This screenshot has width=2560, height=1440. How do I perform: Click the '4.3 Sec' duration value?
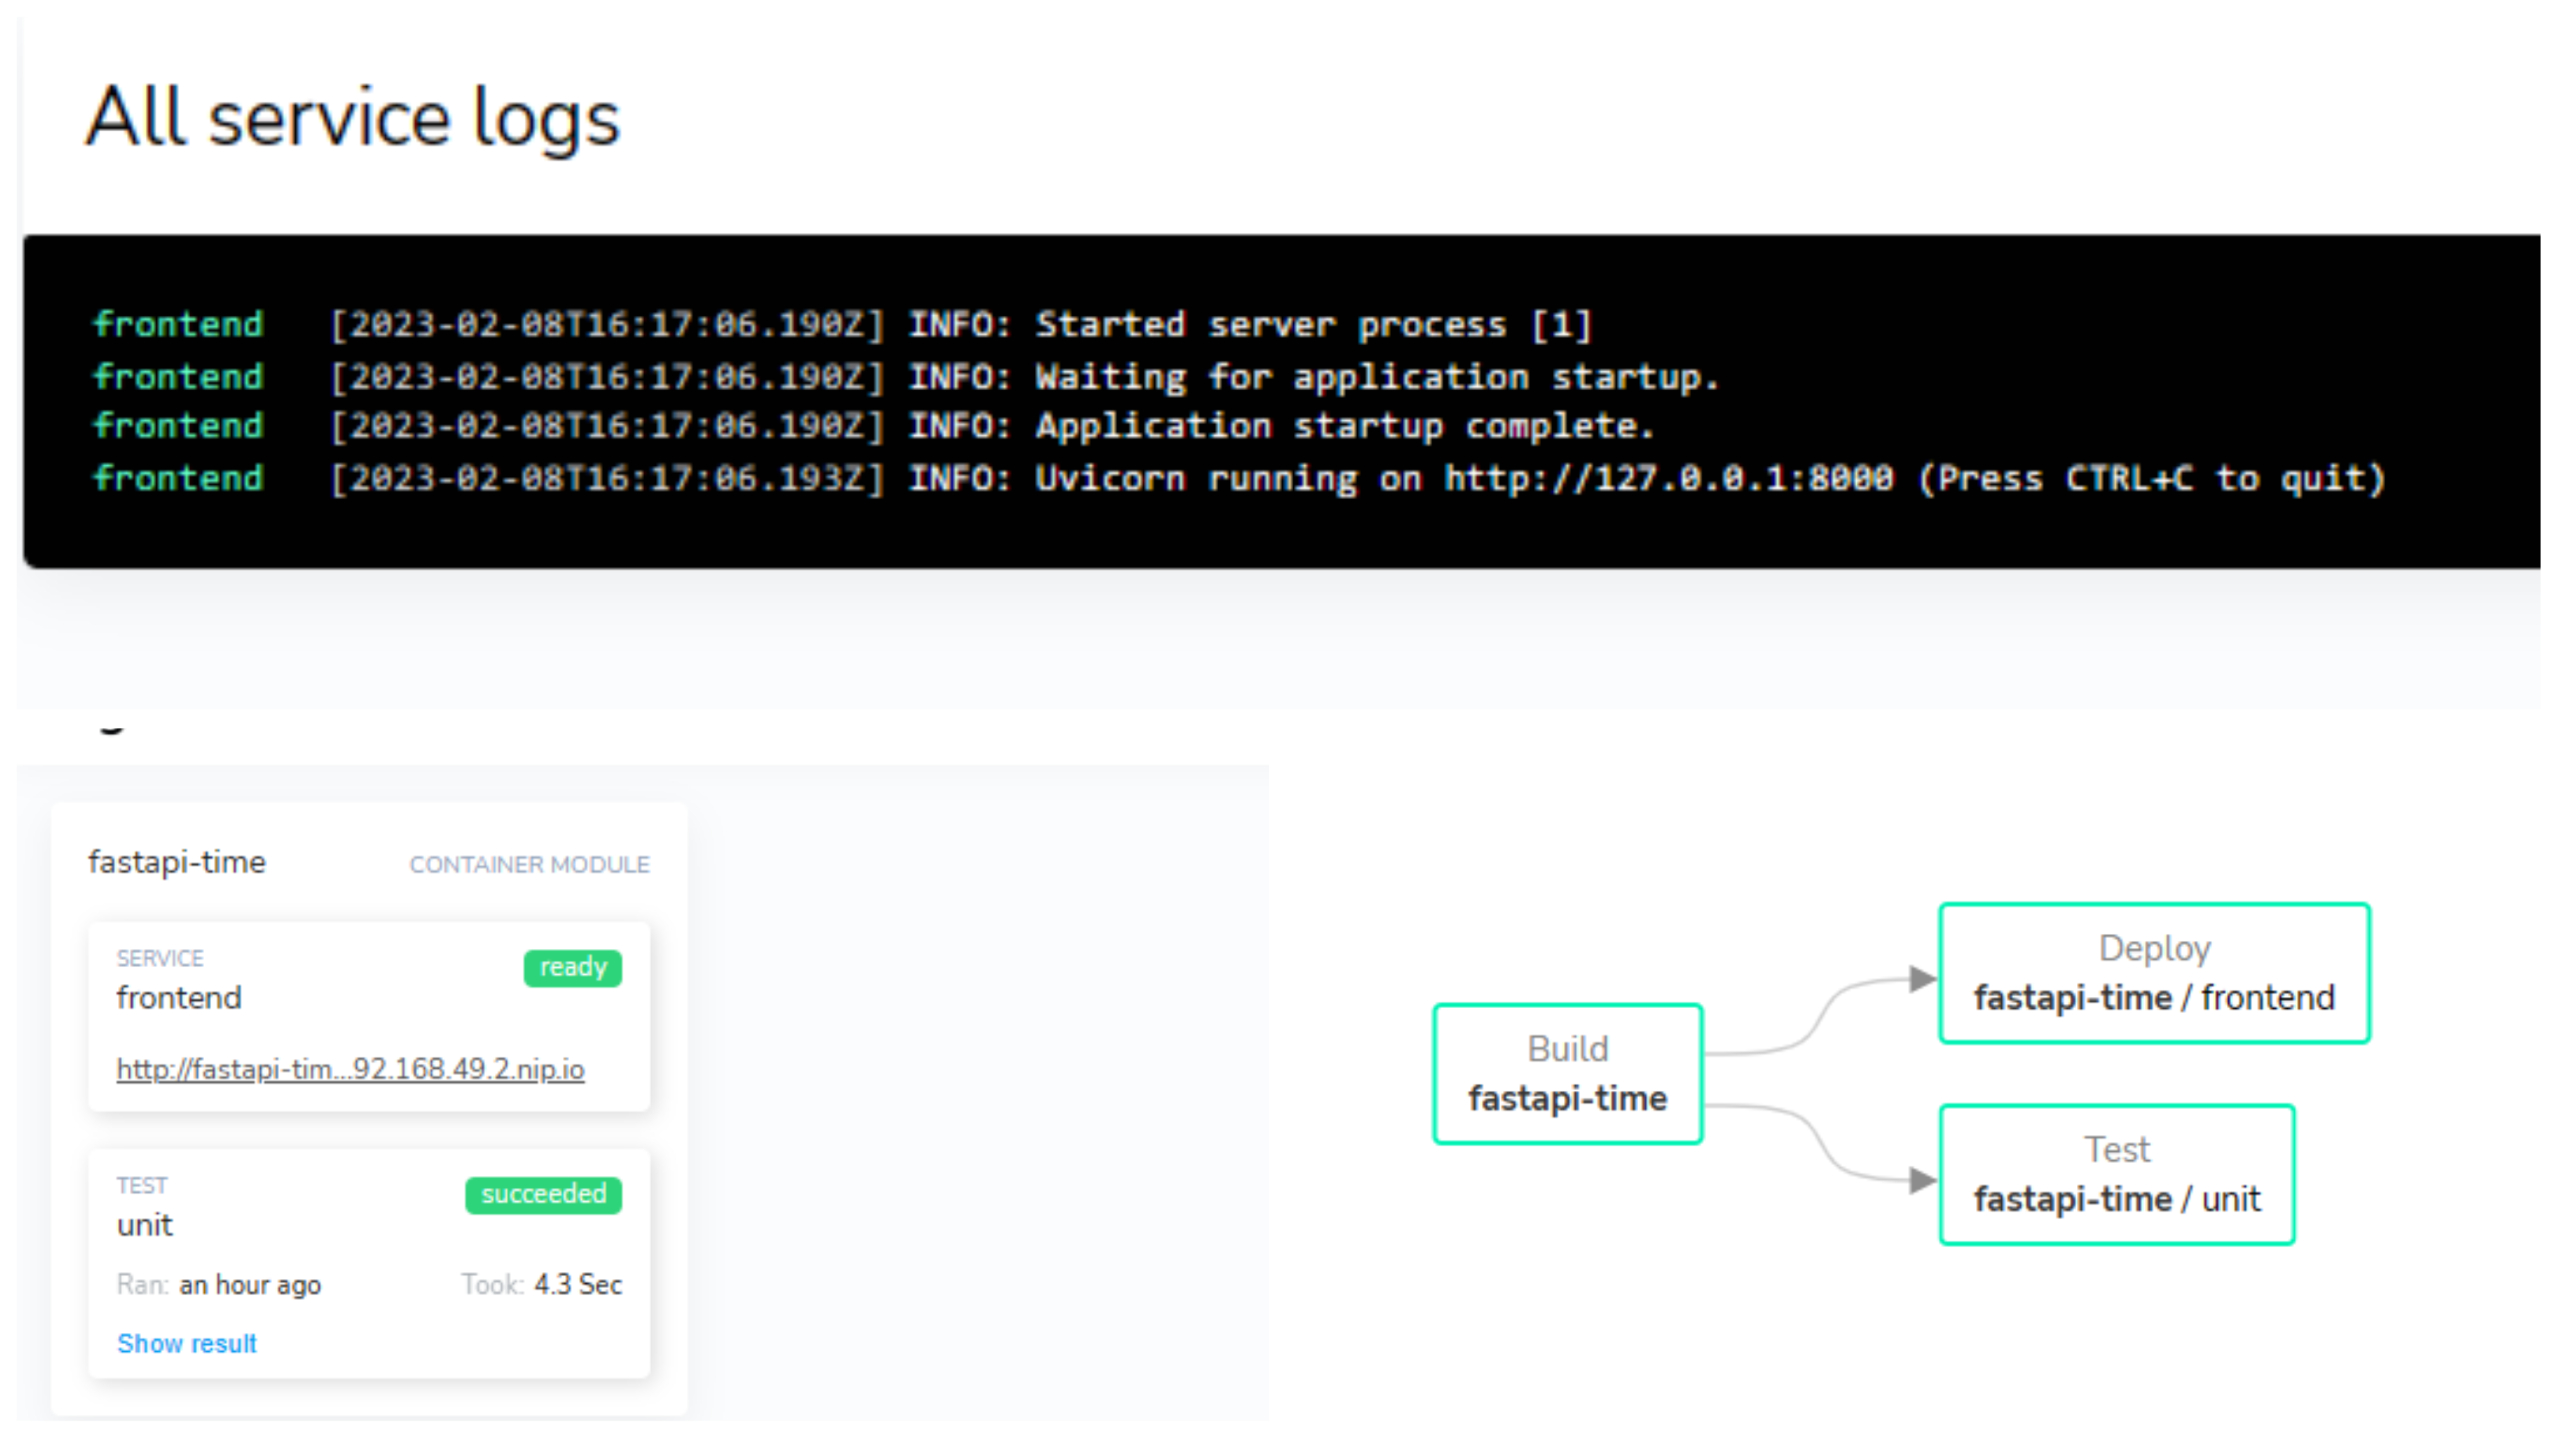pyautogui.click(x=578, y=1285)
